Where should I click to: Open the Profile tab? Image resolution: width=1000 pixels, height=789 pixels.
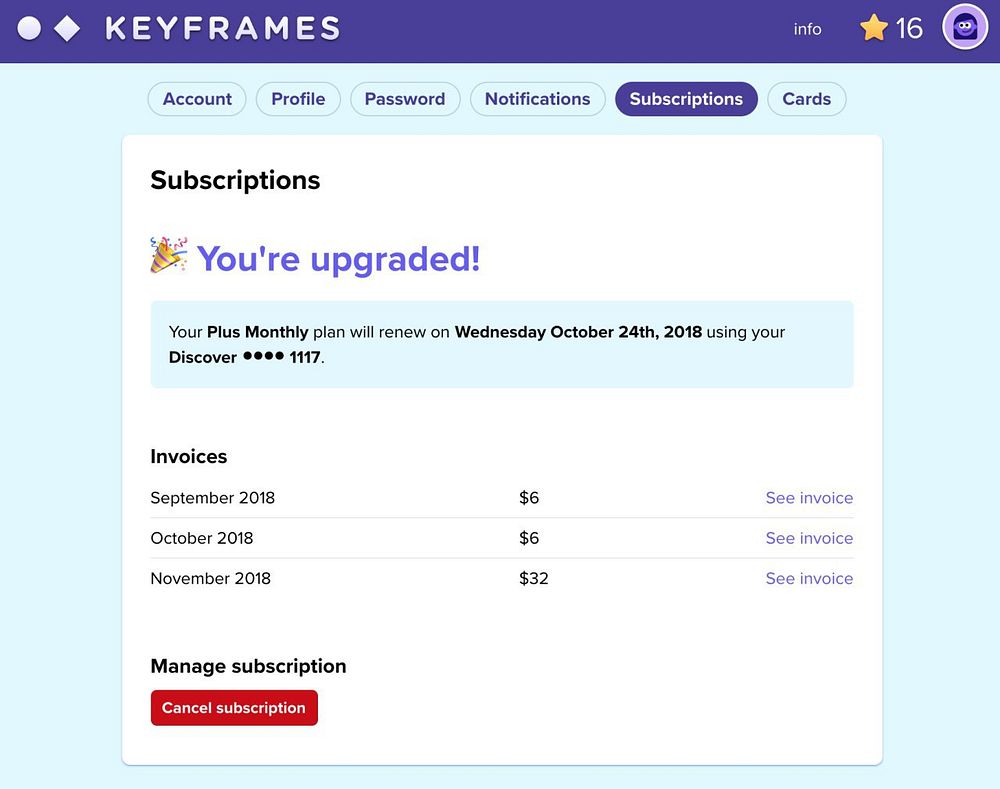[298, 99]
